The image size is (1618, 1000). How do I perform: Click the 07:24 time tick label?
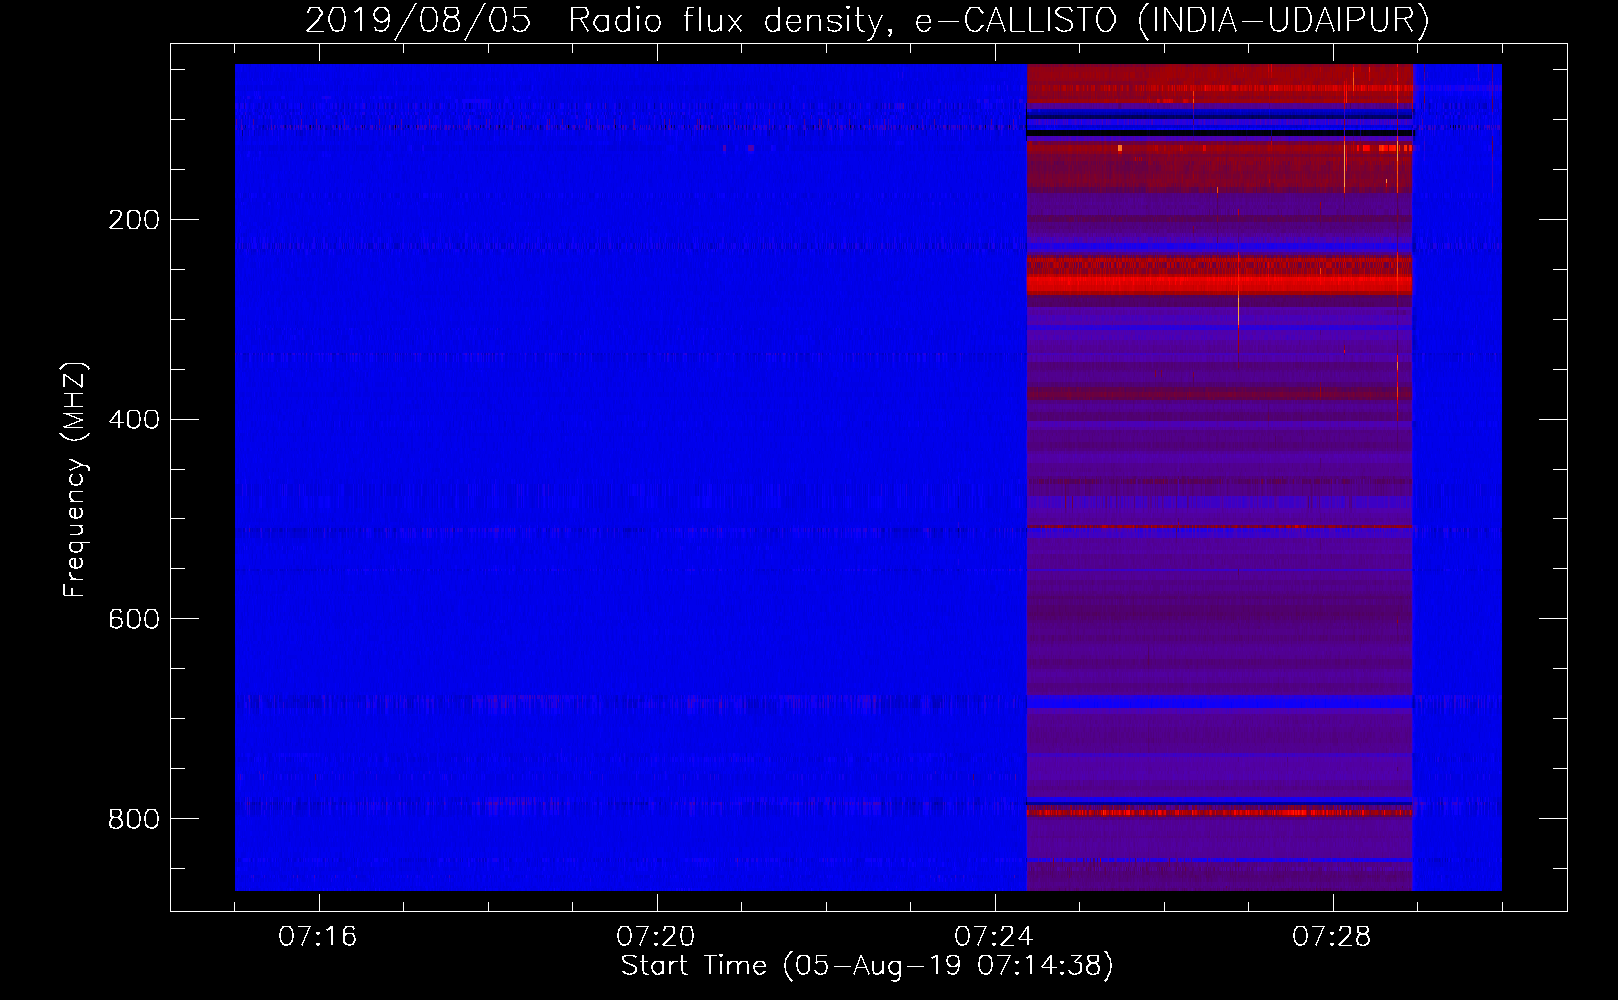[994, 937]
